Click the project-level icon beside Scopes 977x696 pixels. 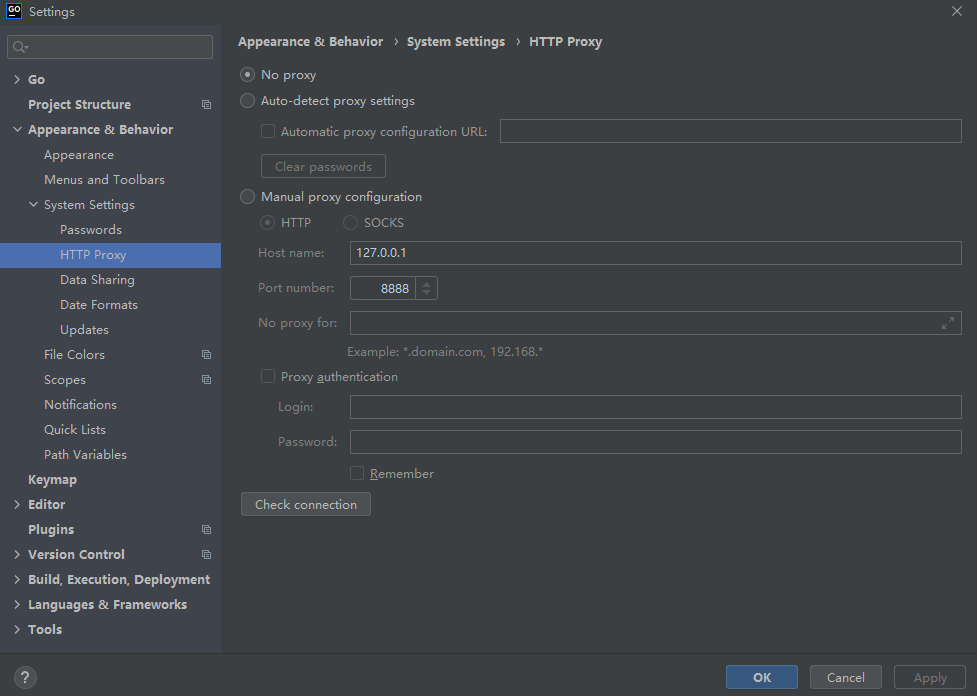click(x=206, y=380)
